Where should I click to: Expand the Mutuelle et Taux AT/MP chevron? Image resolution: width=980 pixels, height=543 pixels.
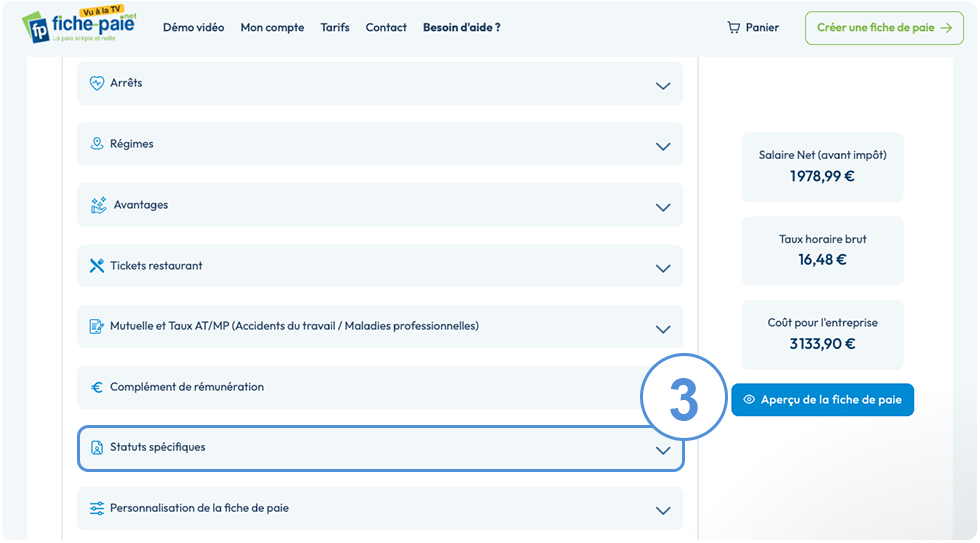(x=663, y=329)
